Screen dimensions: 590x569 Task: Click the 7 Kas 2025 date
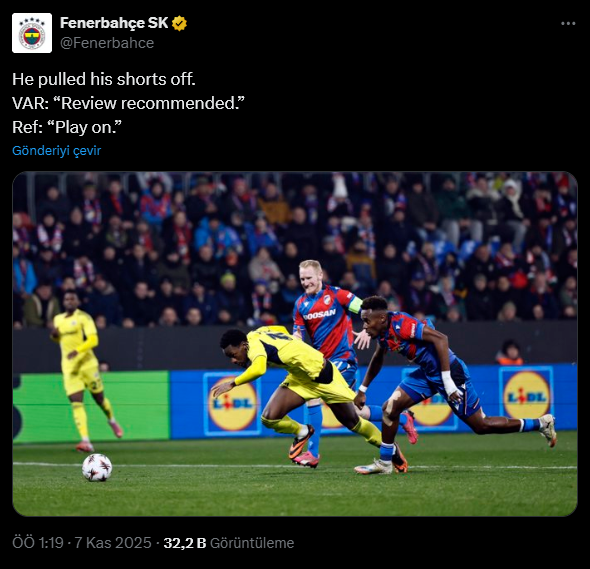113,543
